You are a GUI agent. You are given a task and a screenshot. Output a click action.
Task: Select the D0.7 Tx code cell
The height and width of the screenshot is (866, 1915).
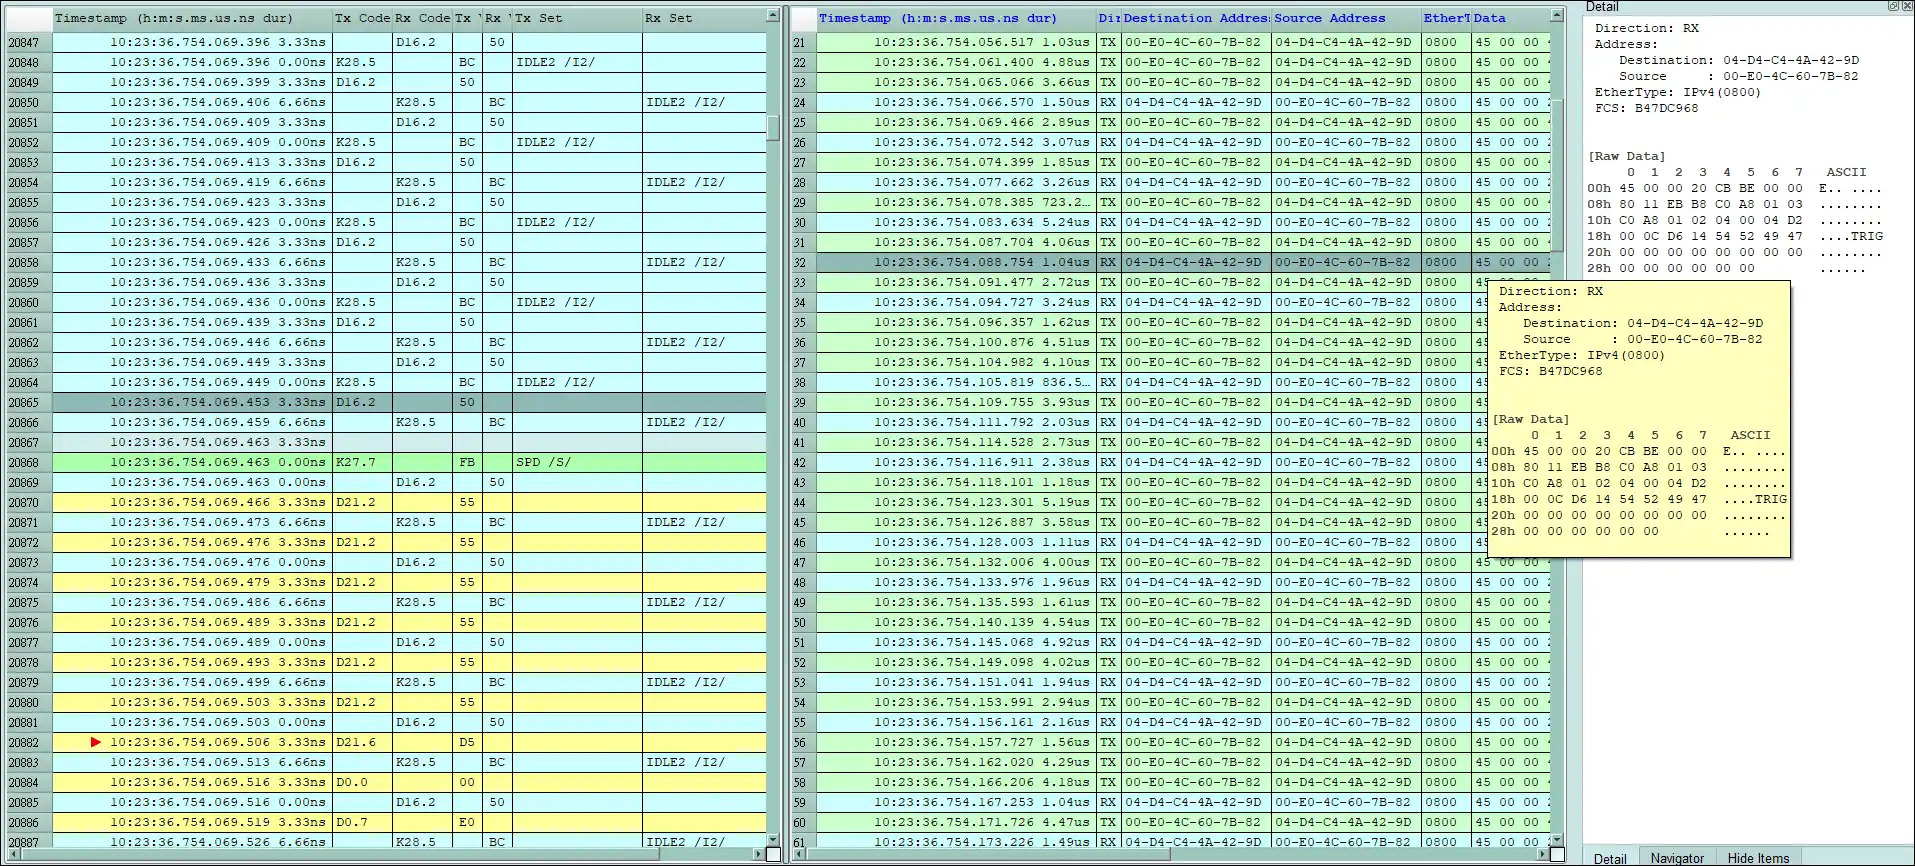(x=362, y=822)
